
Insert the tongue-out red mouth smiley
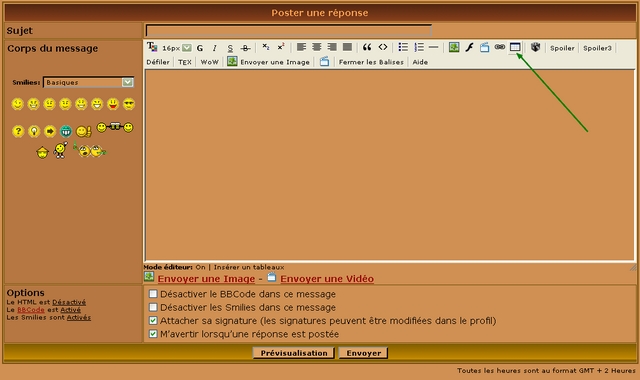(113, 104)
